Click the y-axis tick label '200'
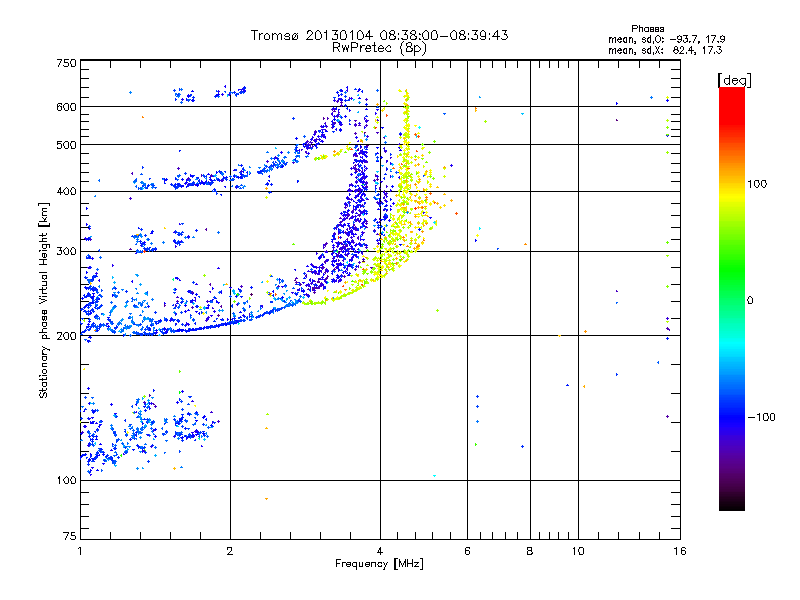 pyautogui.click(x=66, y=336)
